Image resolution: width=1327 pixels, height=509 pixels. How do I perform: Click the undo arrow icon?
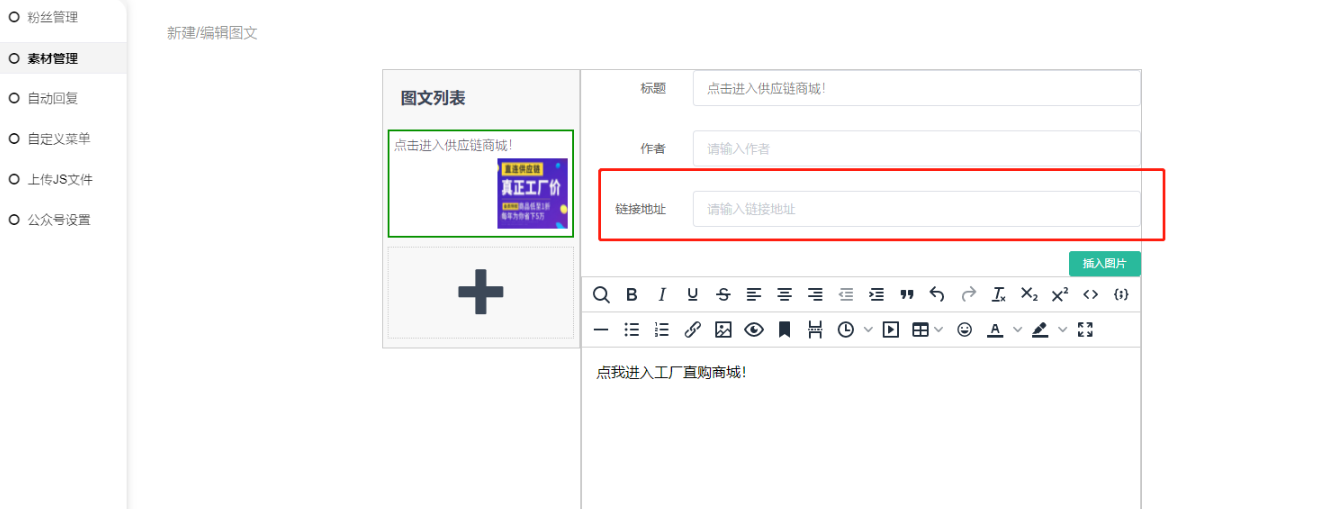point(937,294)
